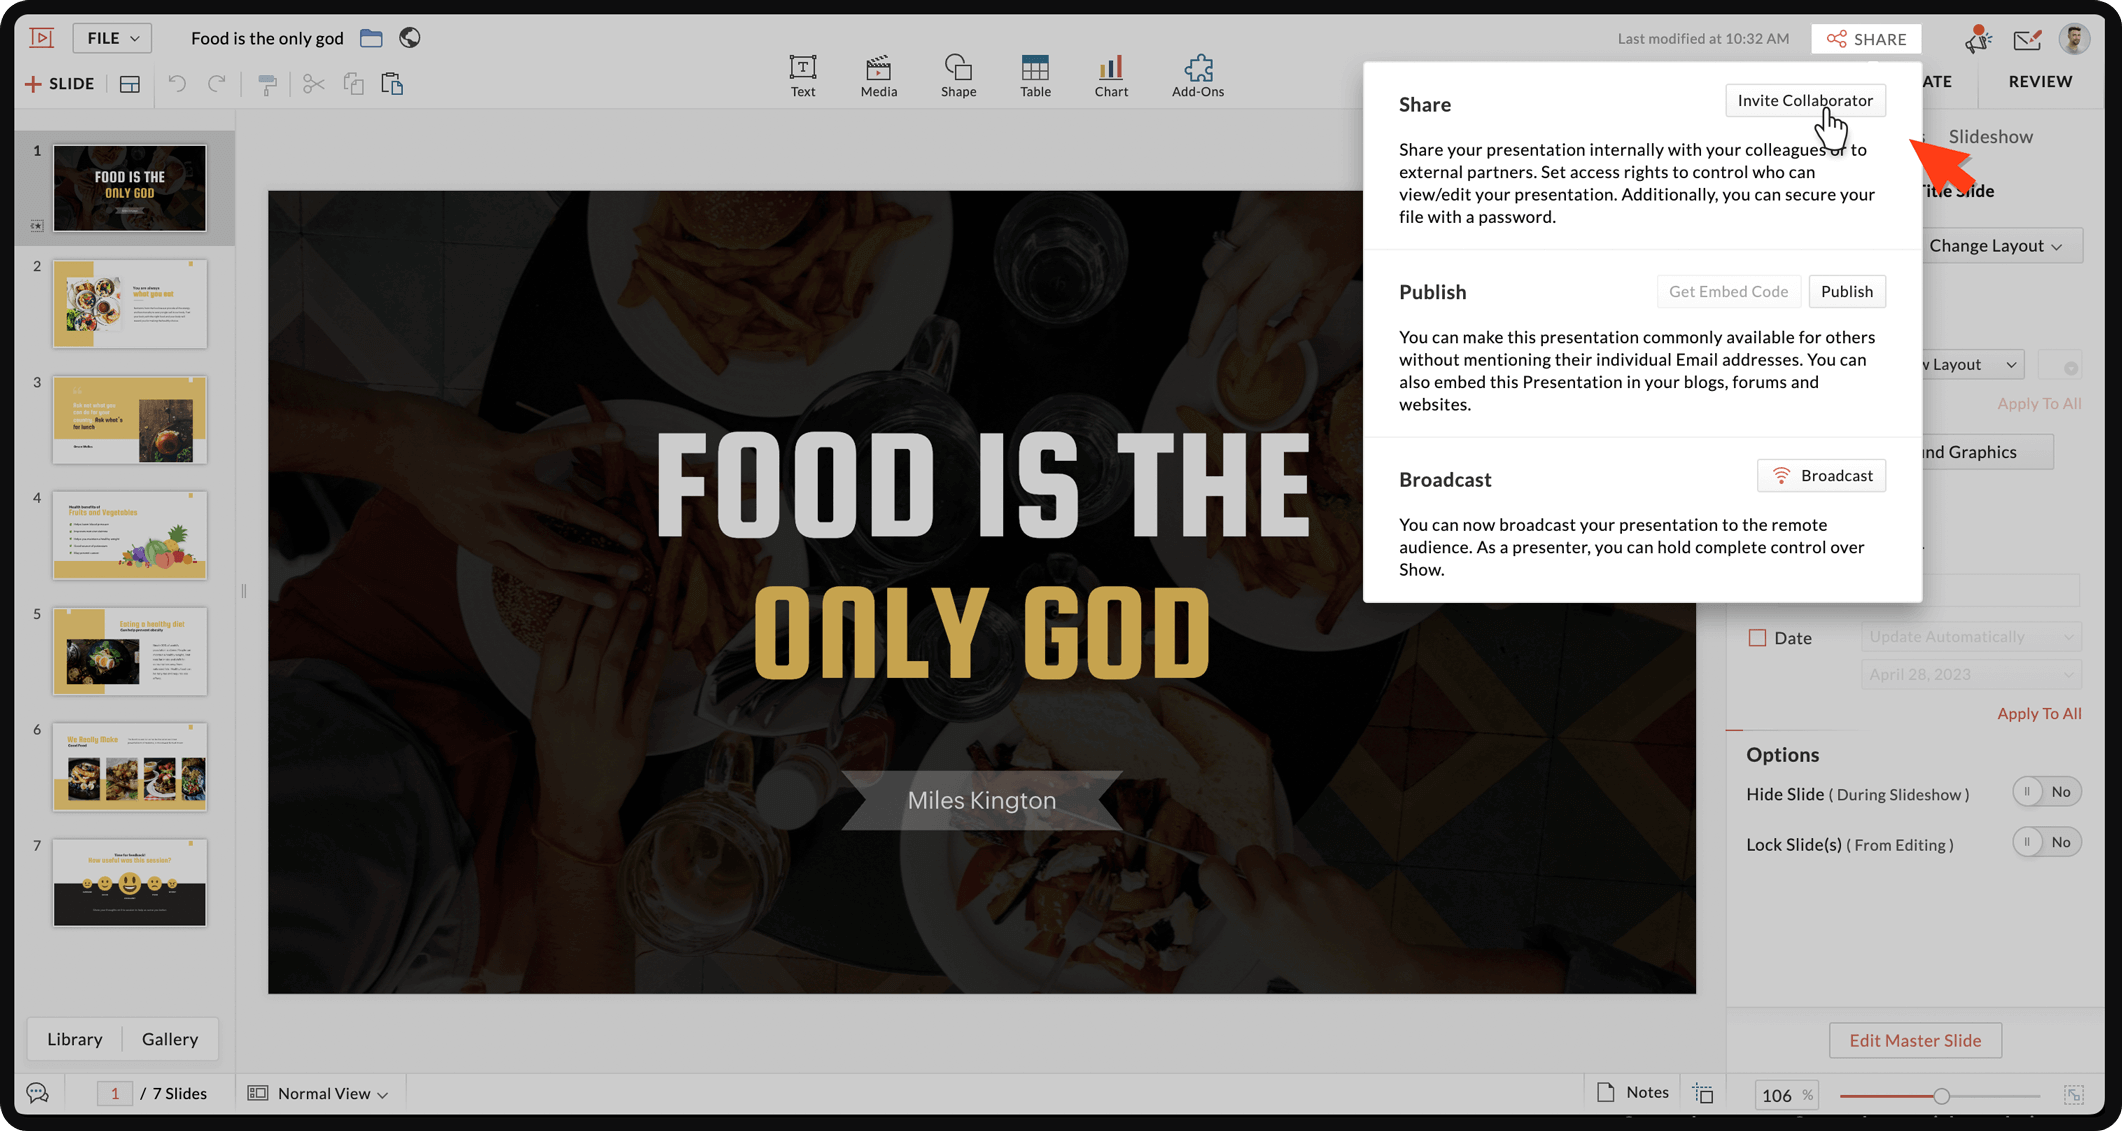Open the Library tab
Image resolution: width=2122 pixels, height=1131 pixels.
pyautogui.click(x=75, y=1039)
